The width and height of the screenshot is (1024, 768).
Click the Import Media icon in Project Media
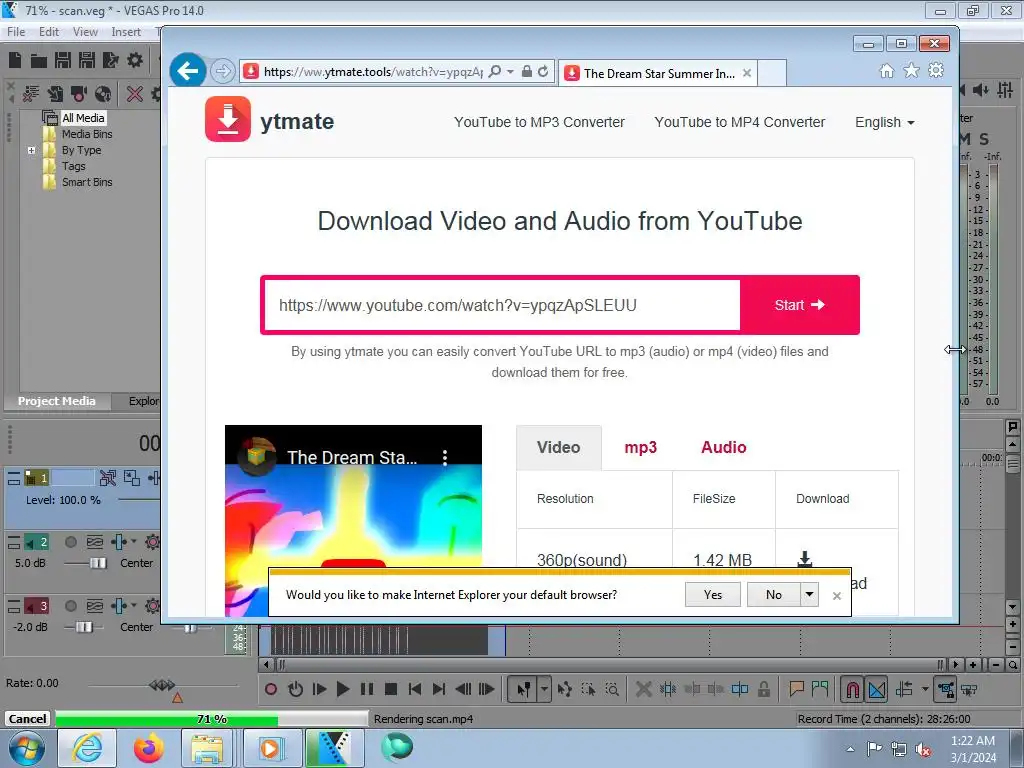tap(55, 94)
